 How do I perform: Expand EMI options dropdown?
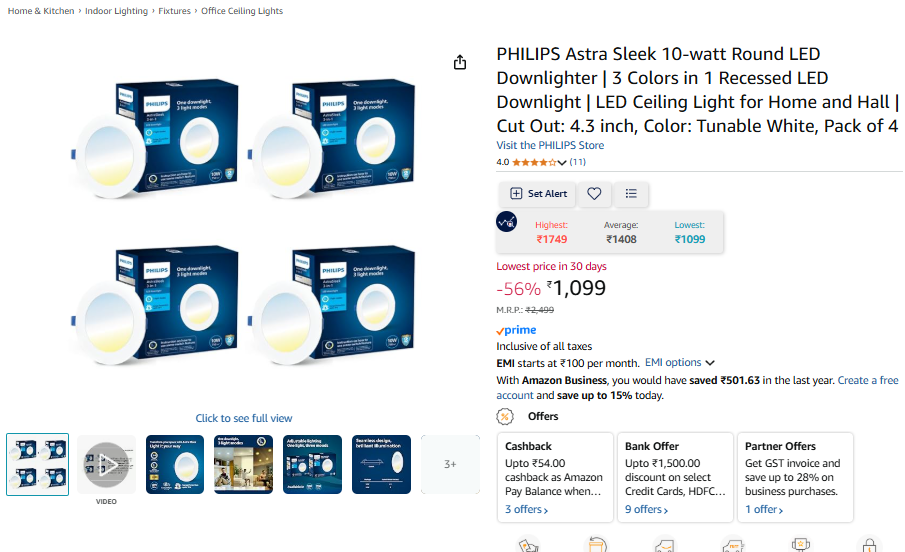(x=679, y=363)
